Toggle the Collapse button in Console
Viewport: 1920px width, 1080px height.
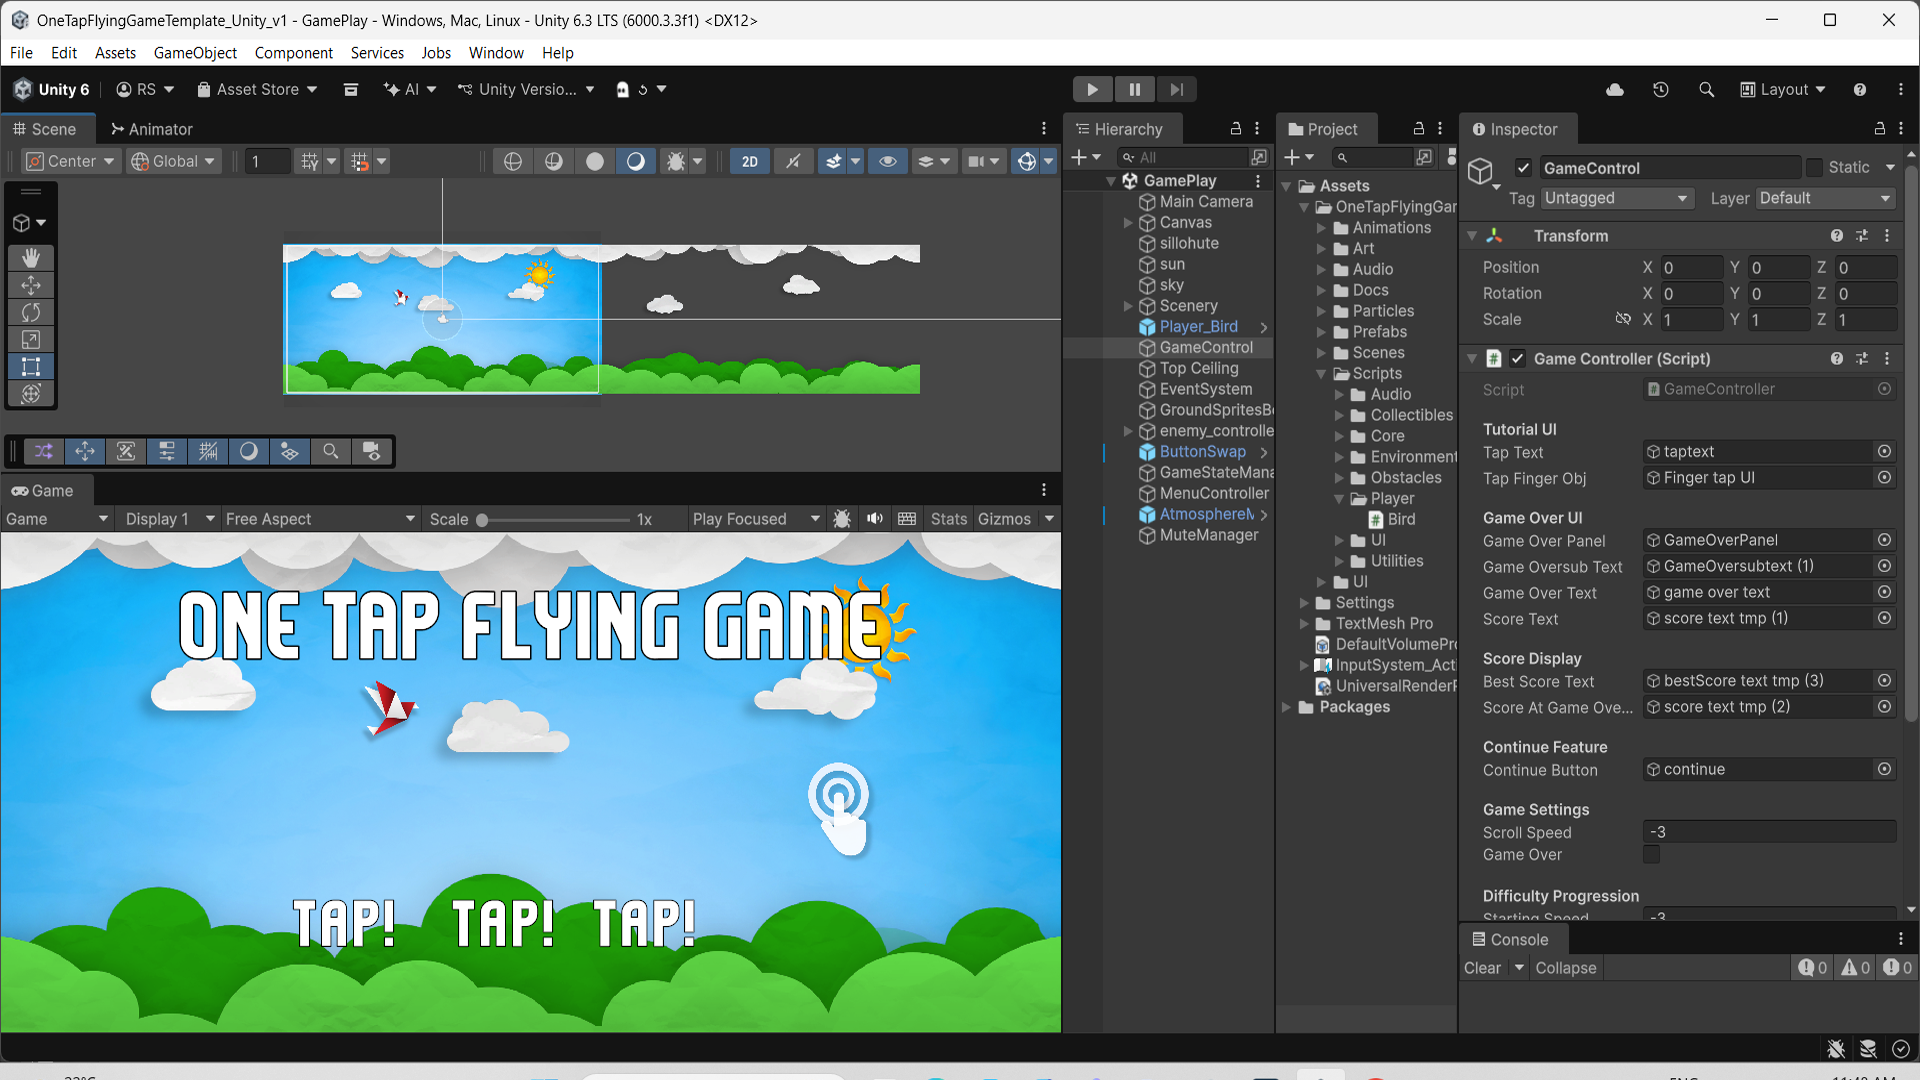click(x=1565, y=967)
